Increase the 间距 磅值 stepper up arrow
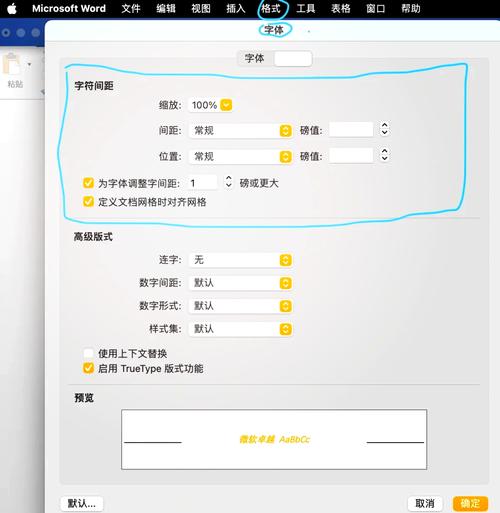The image size is (500, 513). point(384,125)
